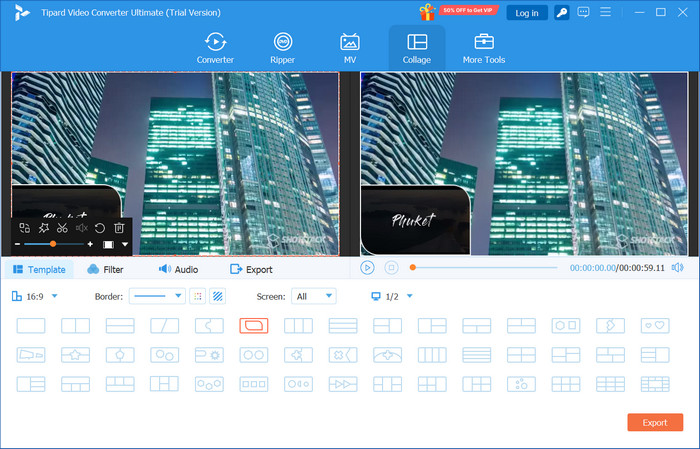Select the Template tab

click(x=39, y=270)
